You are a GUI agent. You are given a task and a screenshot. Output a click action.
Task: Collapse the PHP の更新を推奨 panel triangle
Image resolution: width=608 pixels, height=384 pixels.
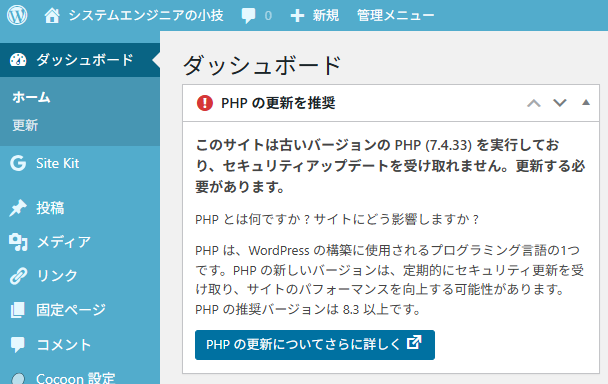point(586,103)
